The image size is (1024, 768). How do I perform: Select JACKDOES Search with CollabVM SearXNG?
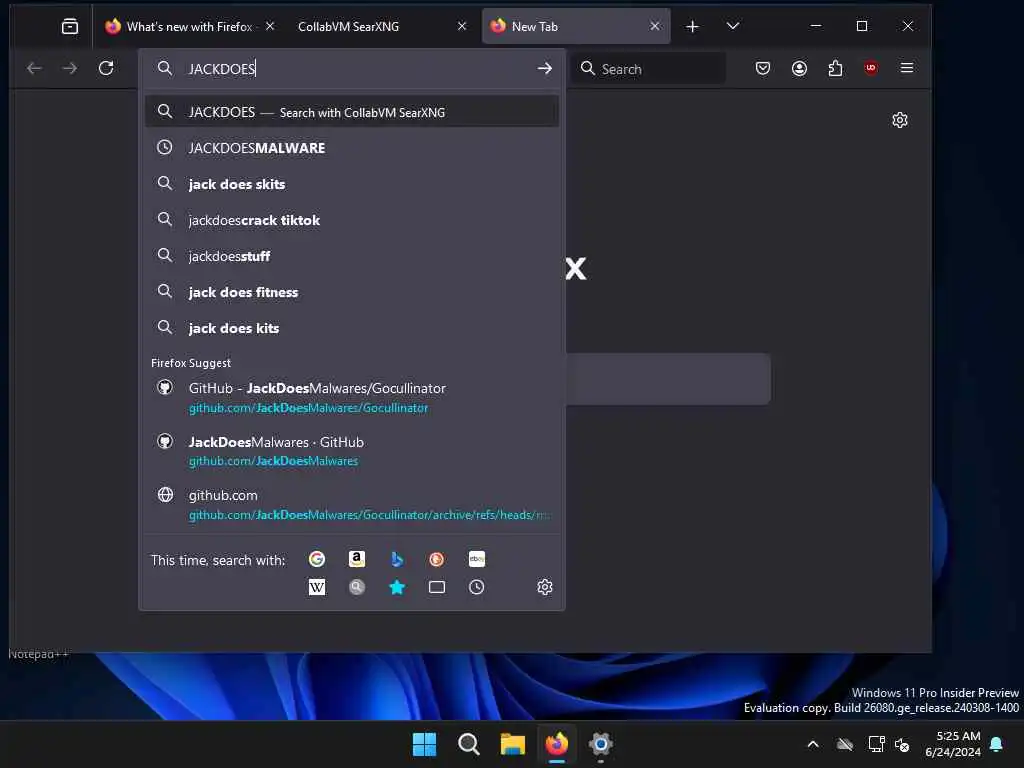(x=352, y=112)
